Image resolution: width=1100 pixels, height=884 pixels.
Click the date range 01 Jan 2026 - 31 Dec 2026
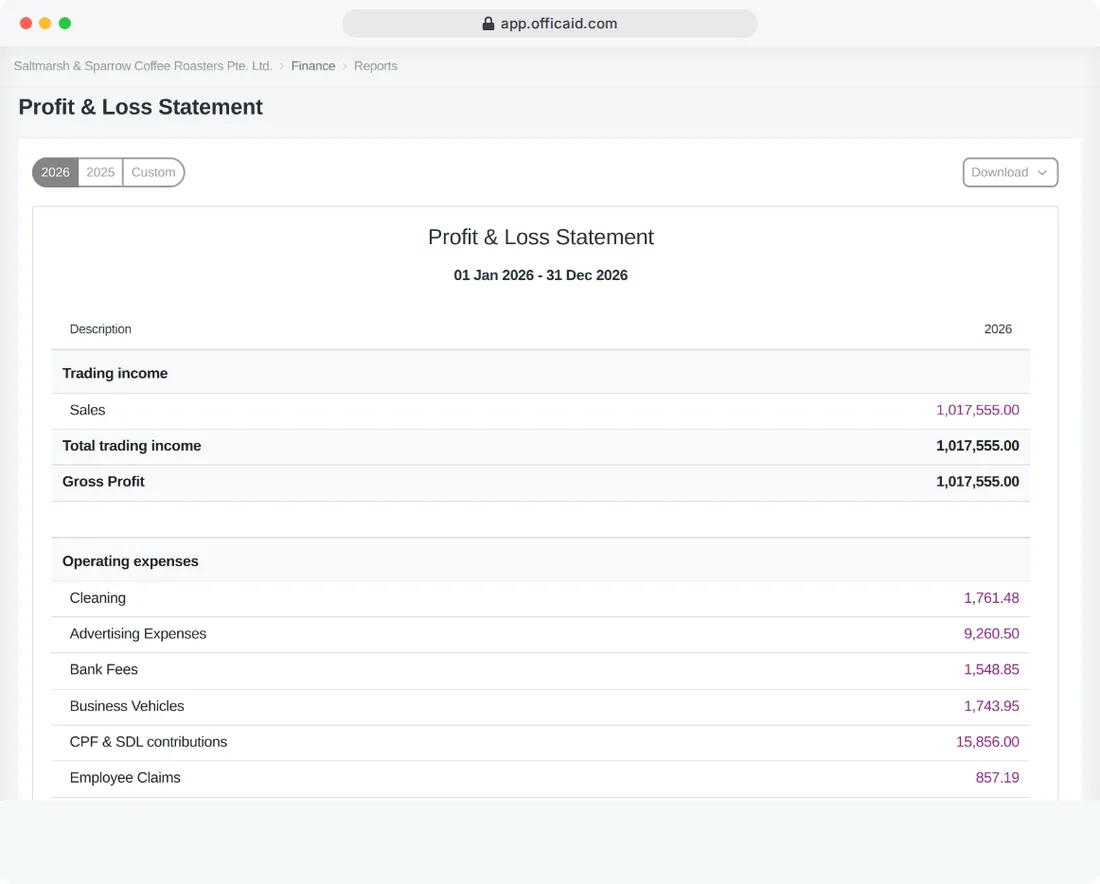tap(541, 276)
